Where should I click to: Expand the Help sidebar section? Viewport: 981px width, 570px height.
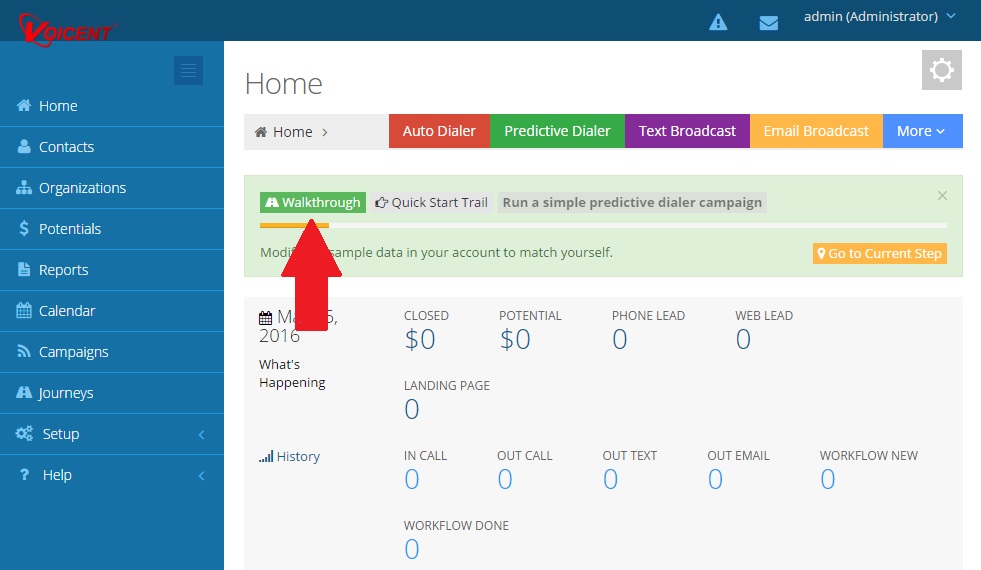click(x=111, y=475)
